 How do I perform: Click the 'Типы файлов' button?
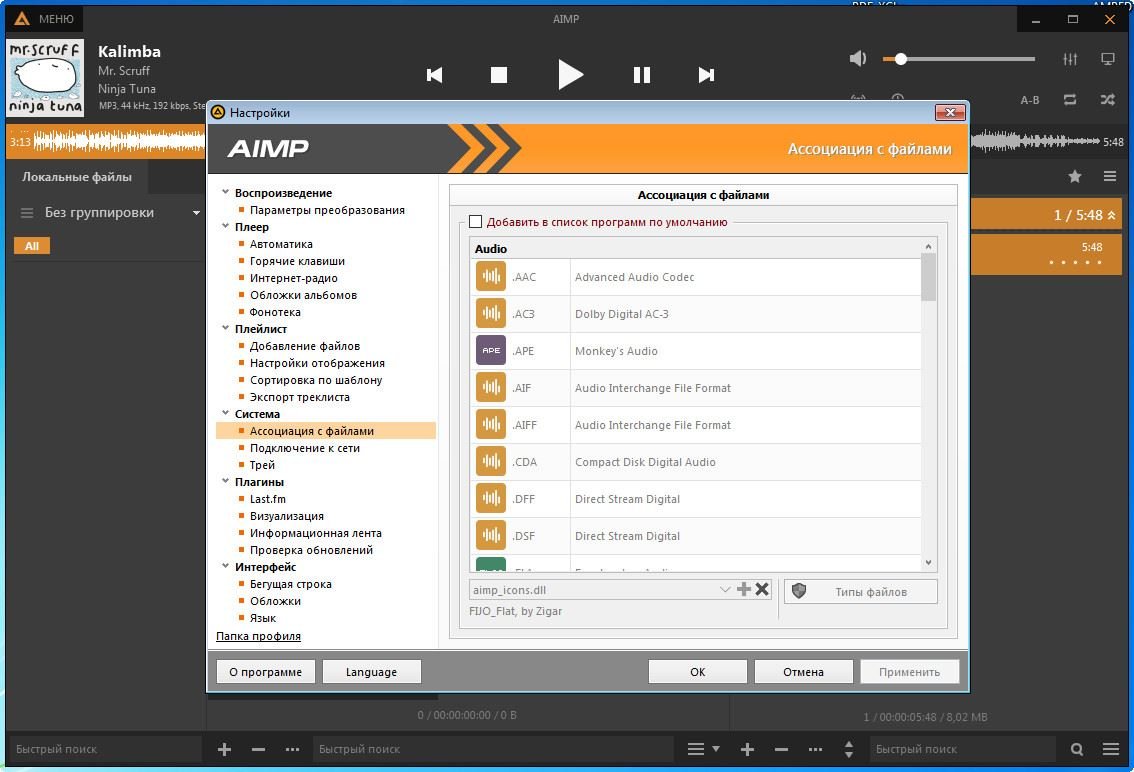click(861, 592)
